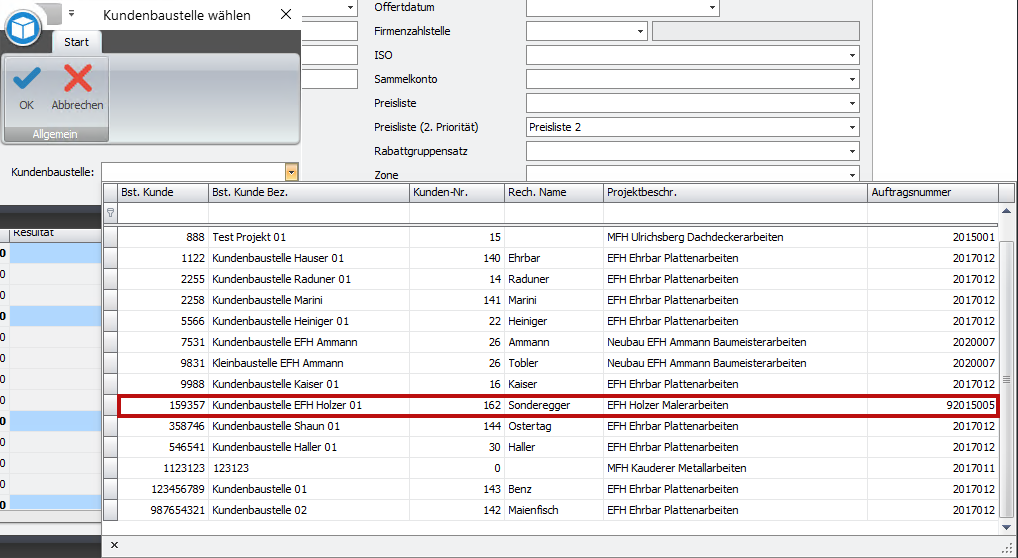Screen dimensions: 1018x558
Task: Open the quick access toolbar customize arrow
Action: 71,13
